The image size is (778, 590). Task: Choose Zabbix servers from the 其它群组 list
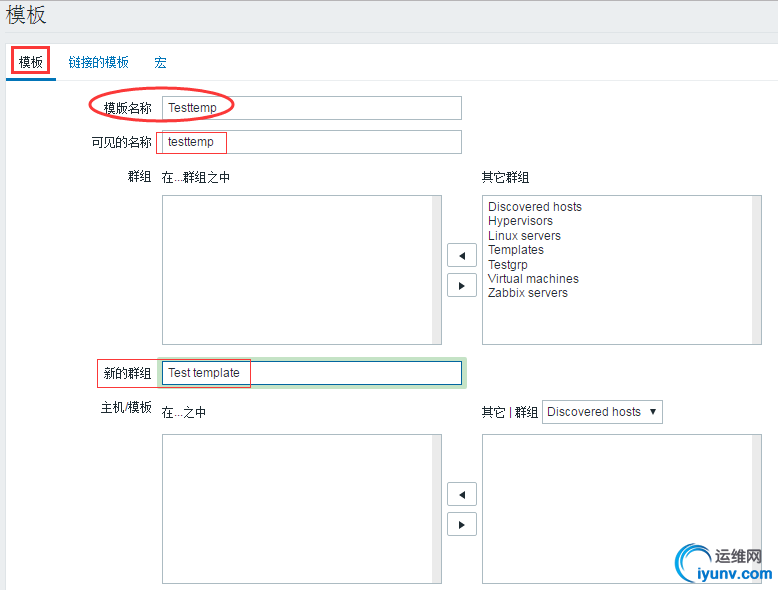point(527,293)
